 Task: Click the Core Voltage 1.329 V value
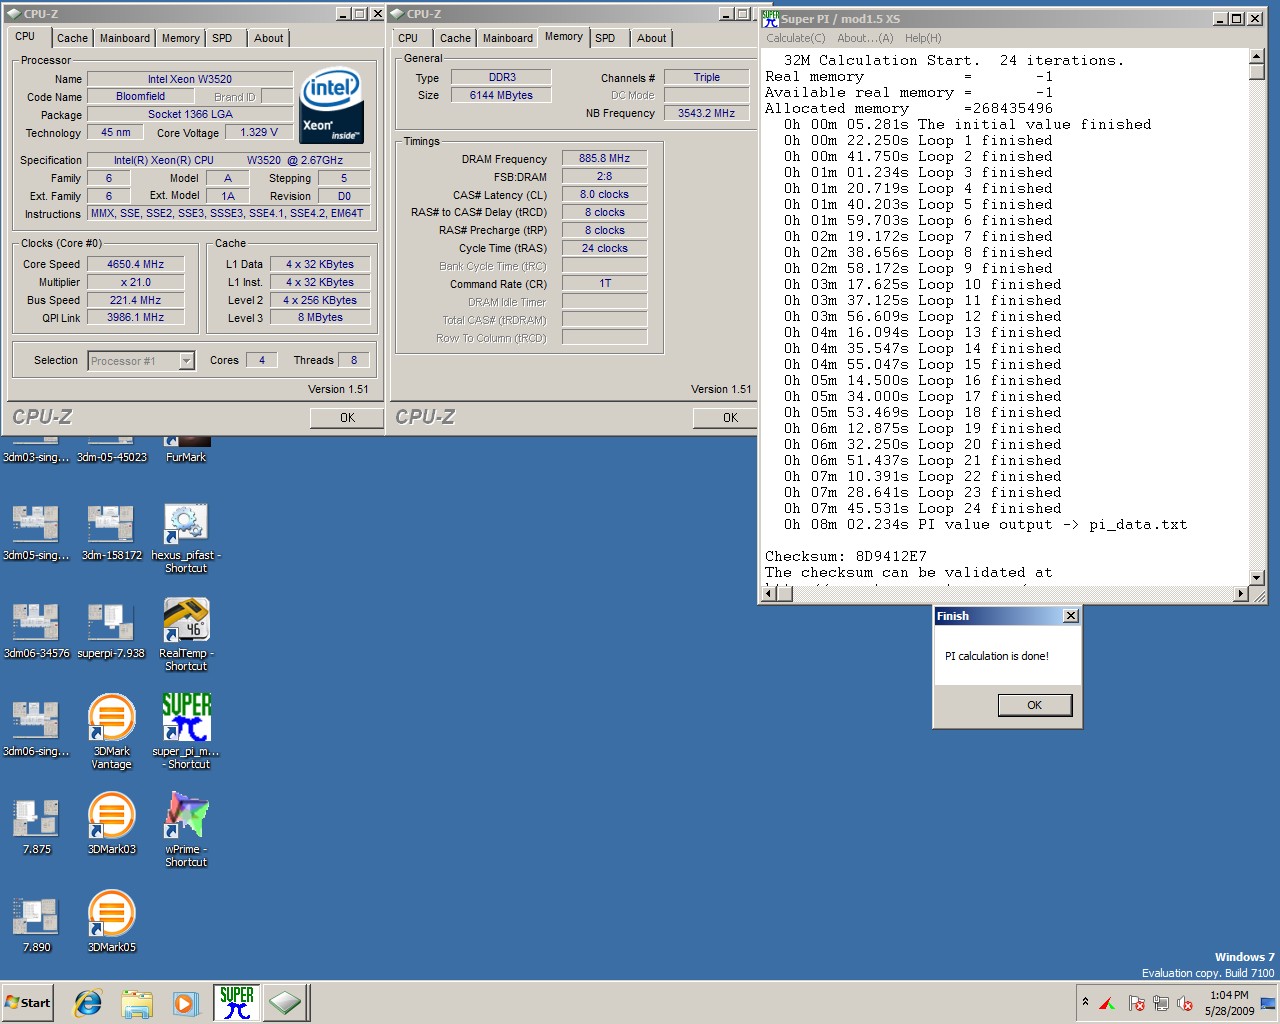point(259,132)
